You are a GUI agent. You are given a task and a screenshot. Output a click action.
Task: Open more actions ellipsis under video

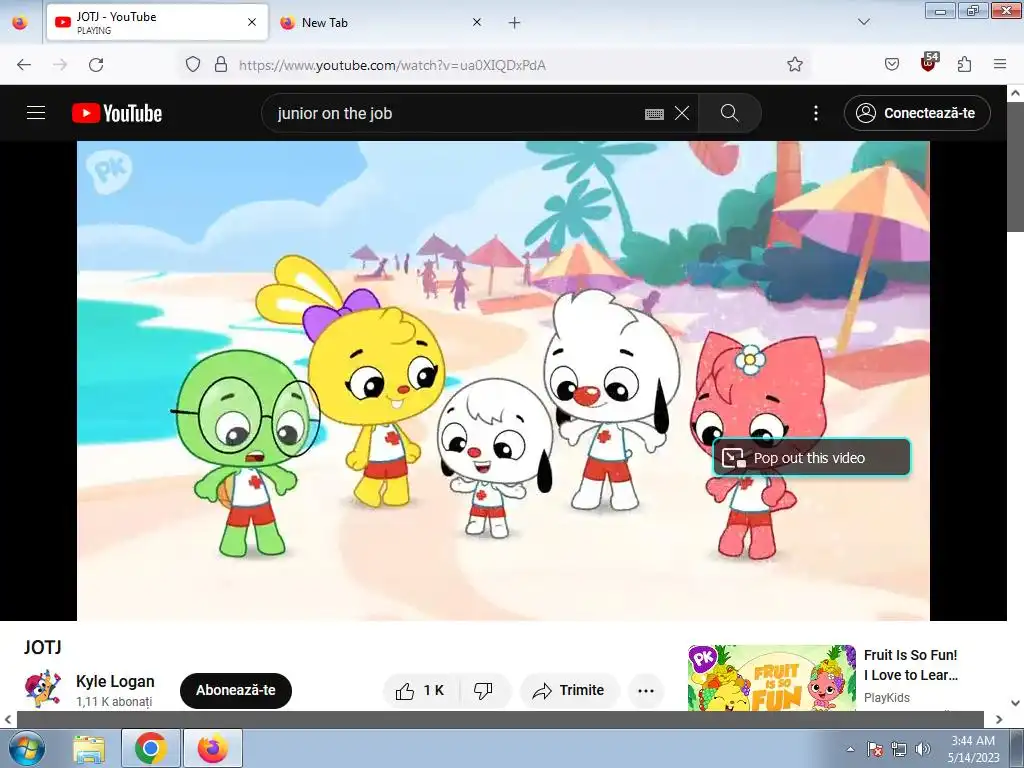tap(646, 690)
